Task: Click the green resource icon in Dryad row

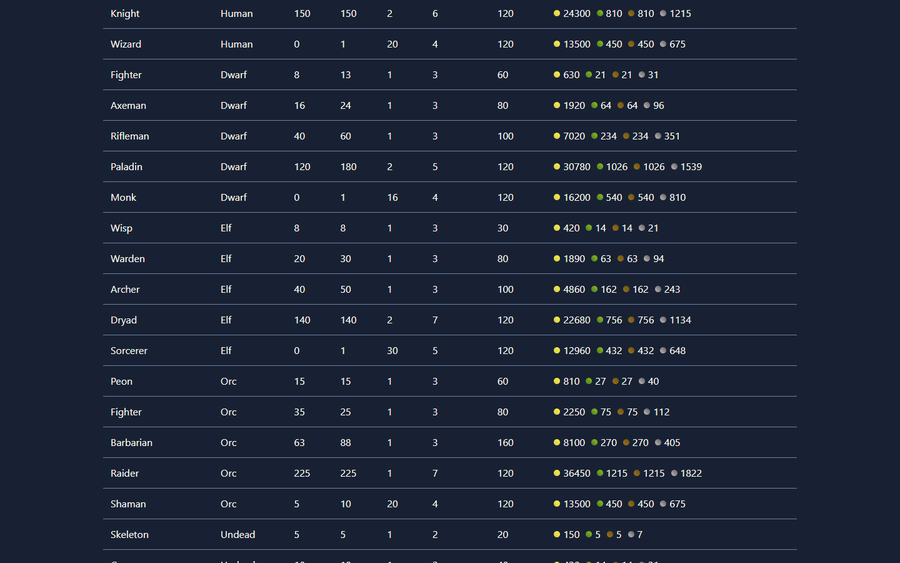Action: point(600,320)
